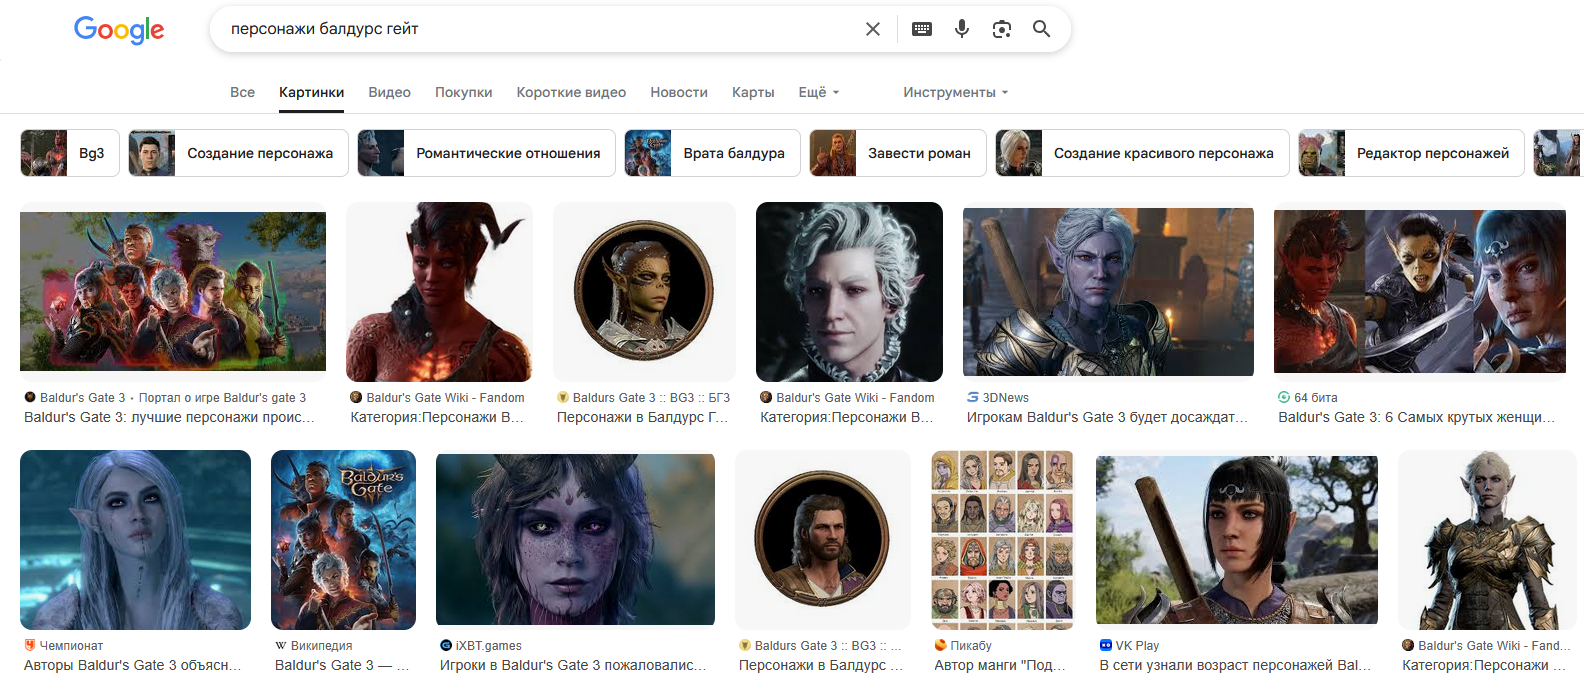The image size is (1584, 691).
Task: Select the Создание красивого персонажа chip
Action: pyautogui.click(x=1142, y=153)
